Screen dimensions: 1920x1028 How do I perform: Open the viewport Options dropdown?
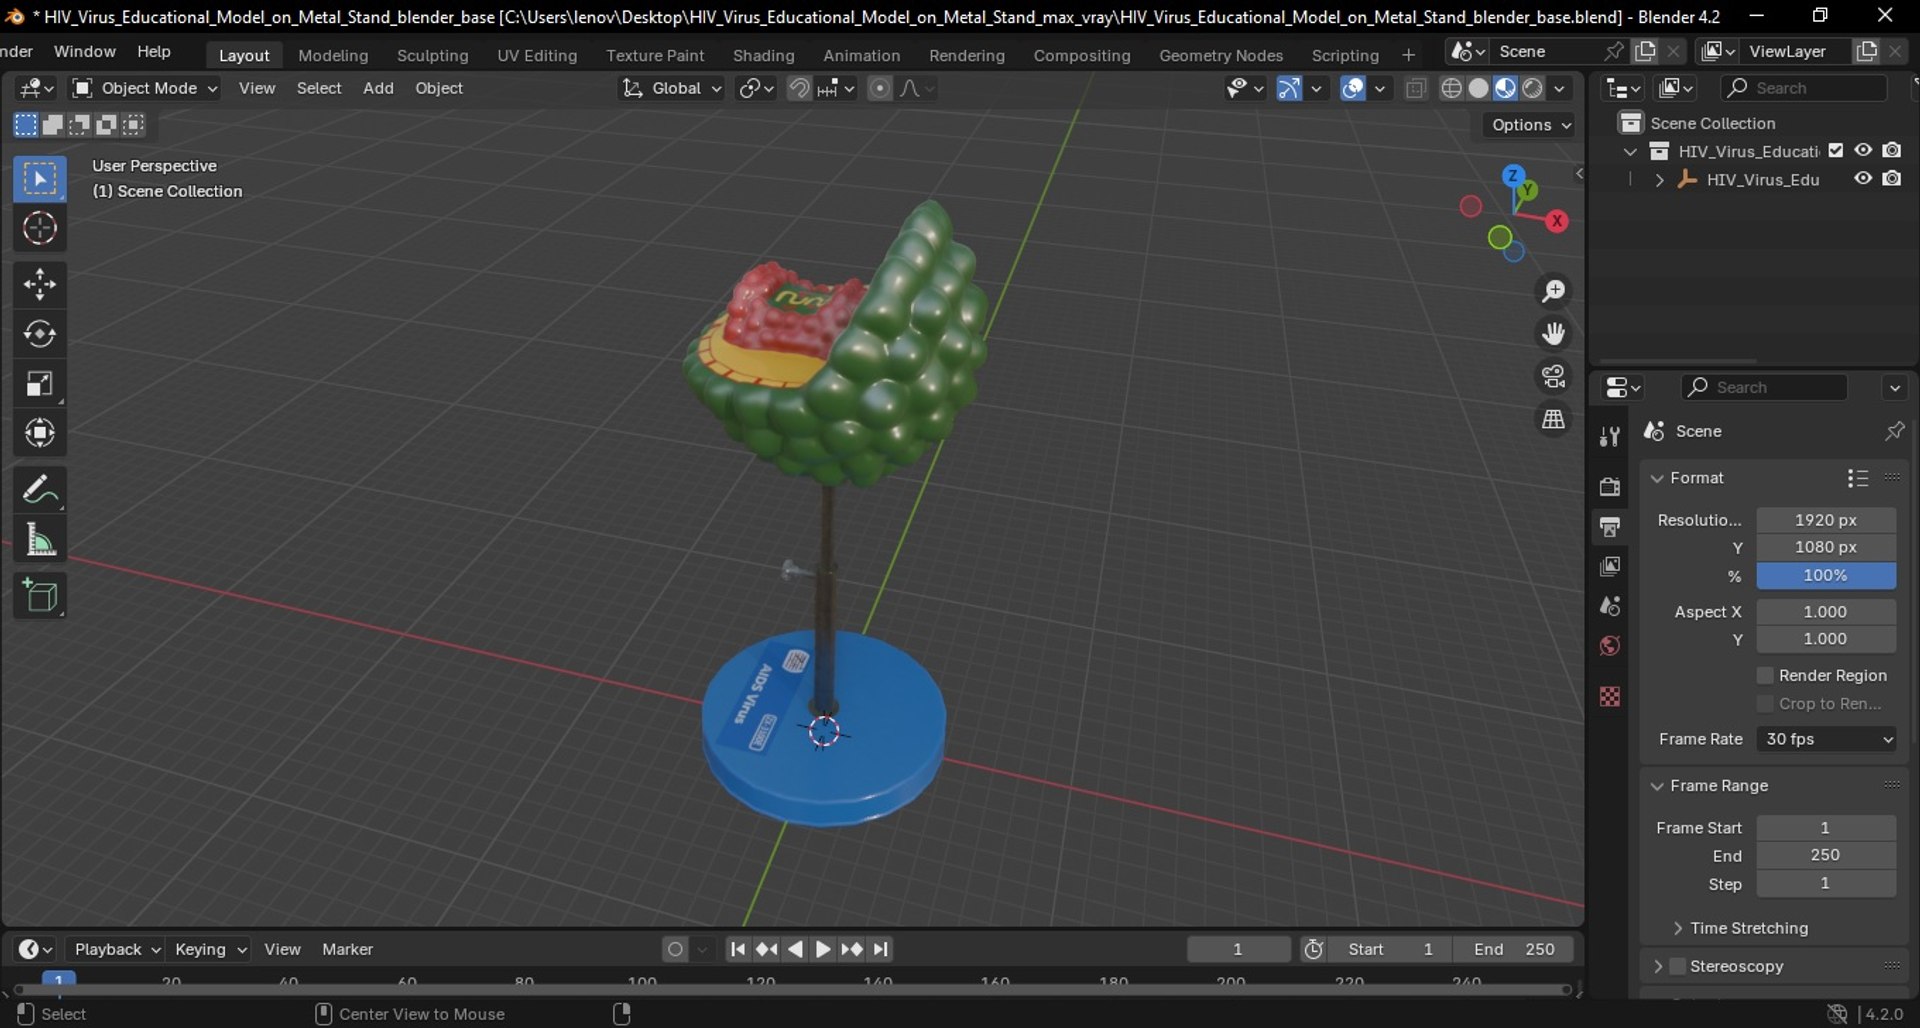click(x=1530, y=125)
